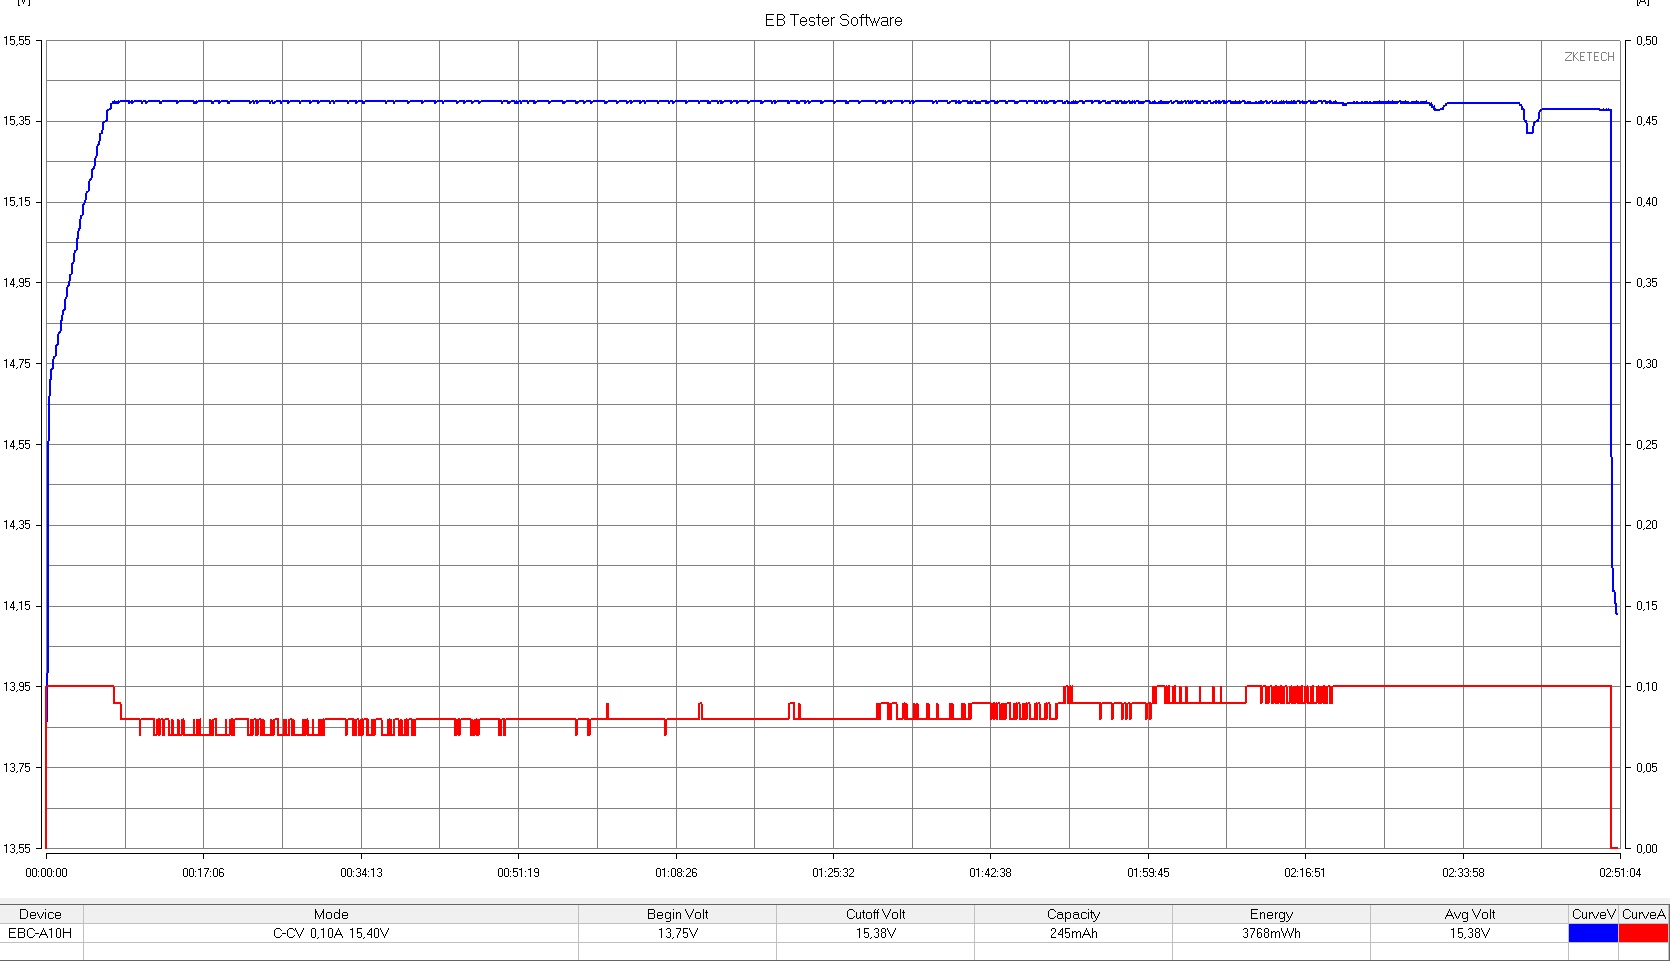Click the C-CV 0,10A 15,40V mode cell
Viewport: 1670px width, 961px height.
click(331, 933)
